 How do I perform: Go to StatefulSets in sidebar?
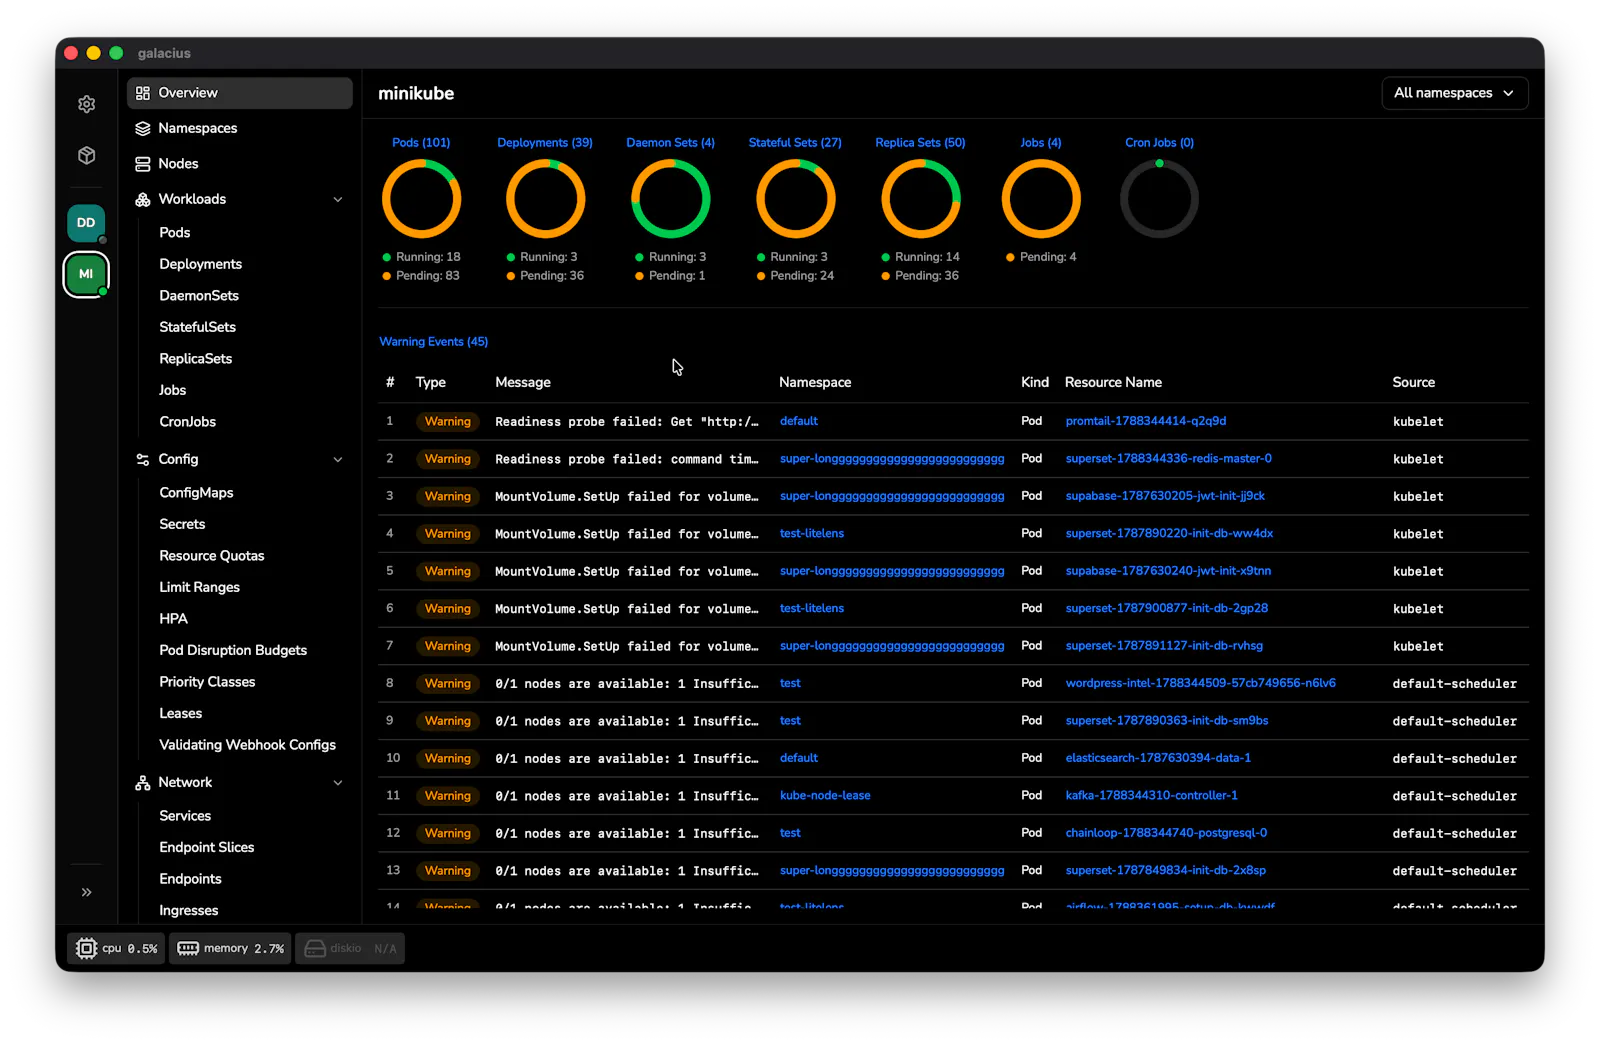point(198,327)
